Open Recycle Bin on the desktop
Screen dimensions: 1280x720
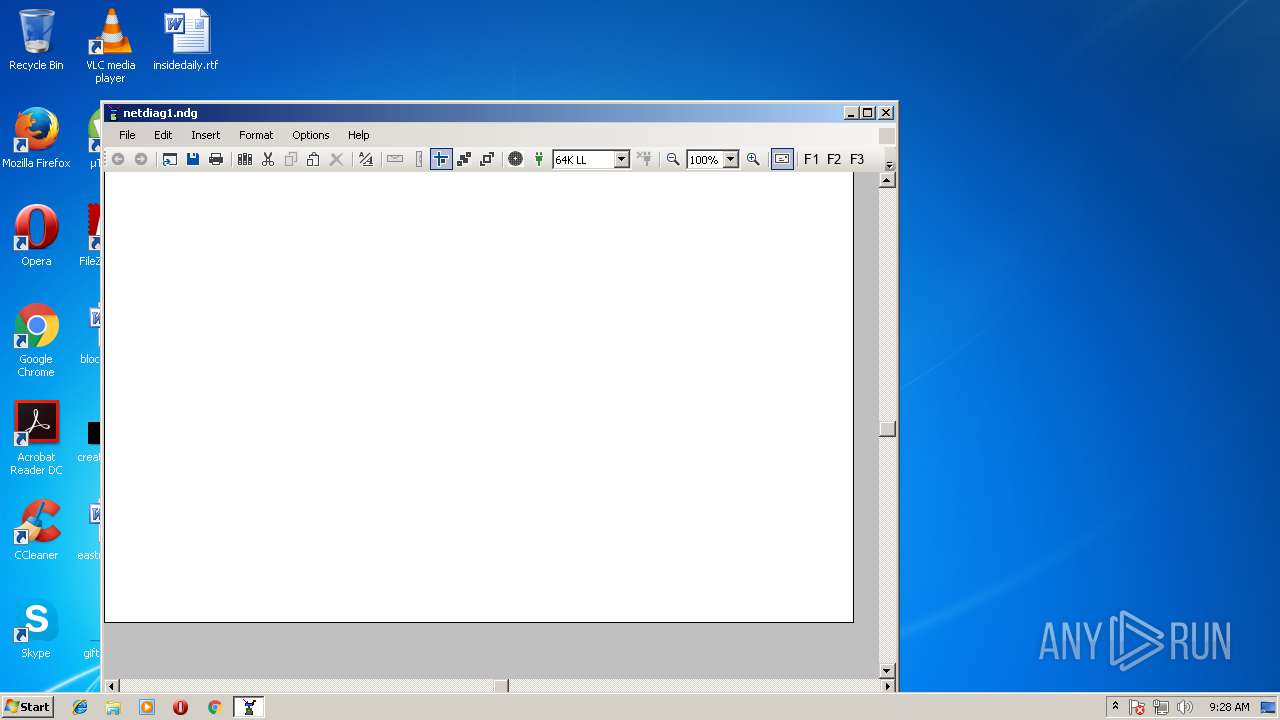pyautogui.click(x=36, y=40)
